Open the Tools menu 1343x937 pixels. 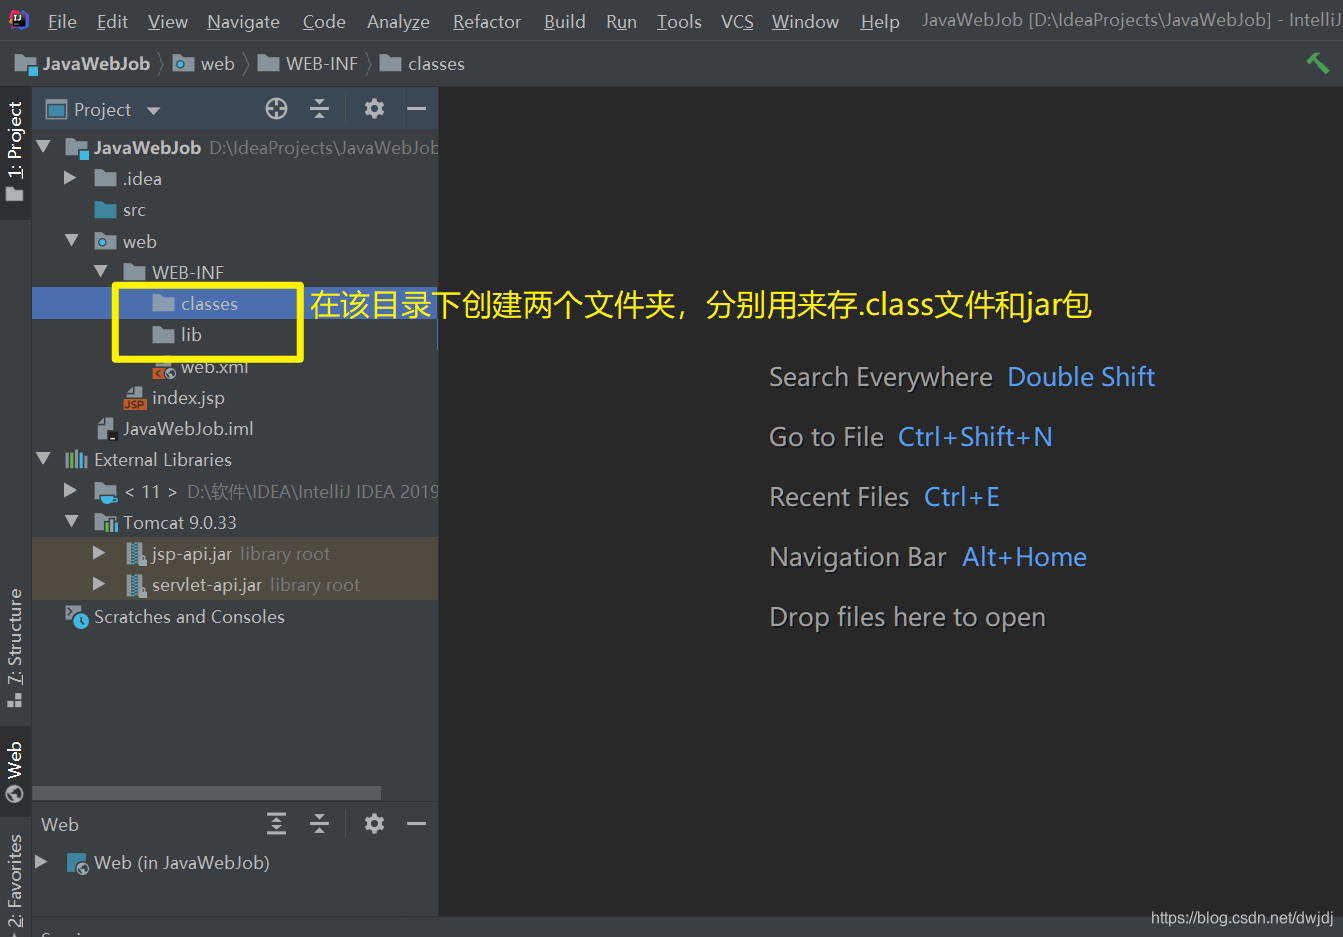pos(679,21)
